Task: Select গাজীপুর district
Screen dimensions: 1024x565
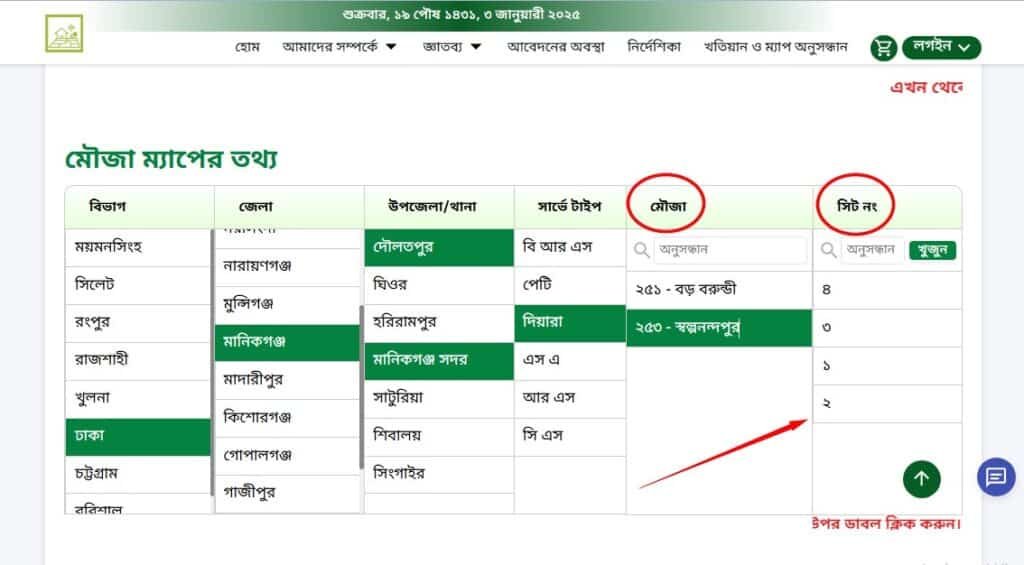Action: point(287,492)
